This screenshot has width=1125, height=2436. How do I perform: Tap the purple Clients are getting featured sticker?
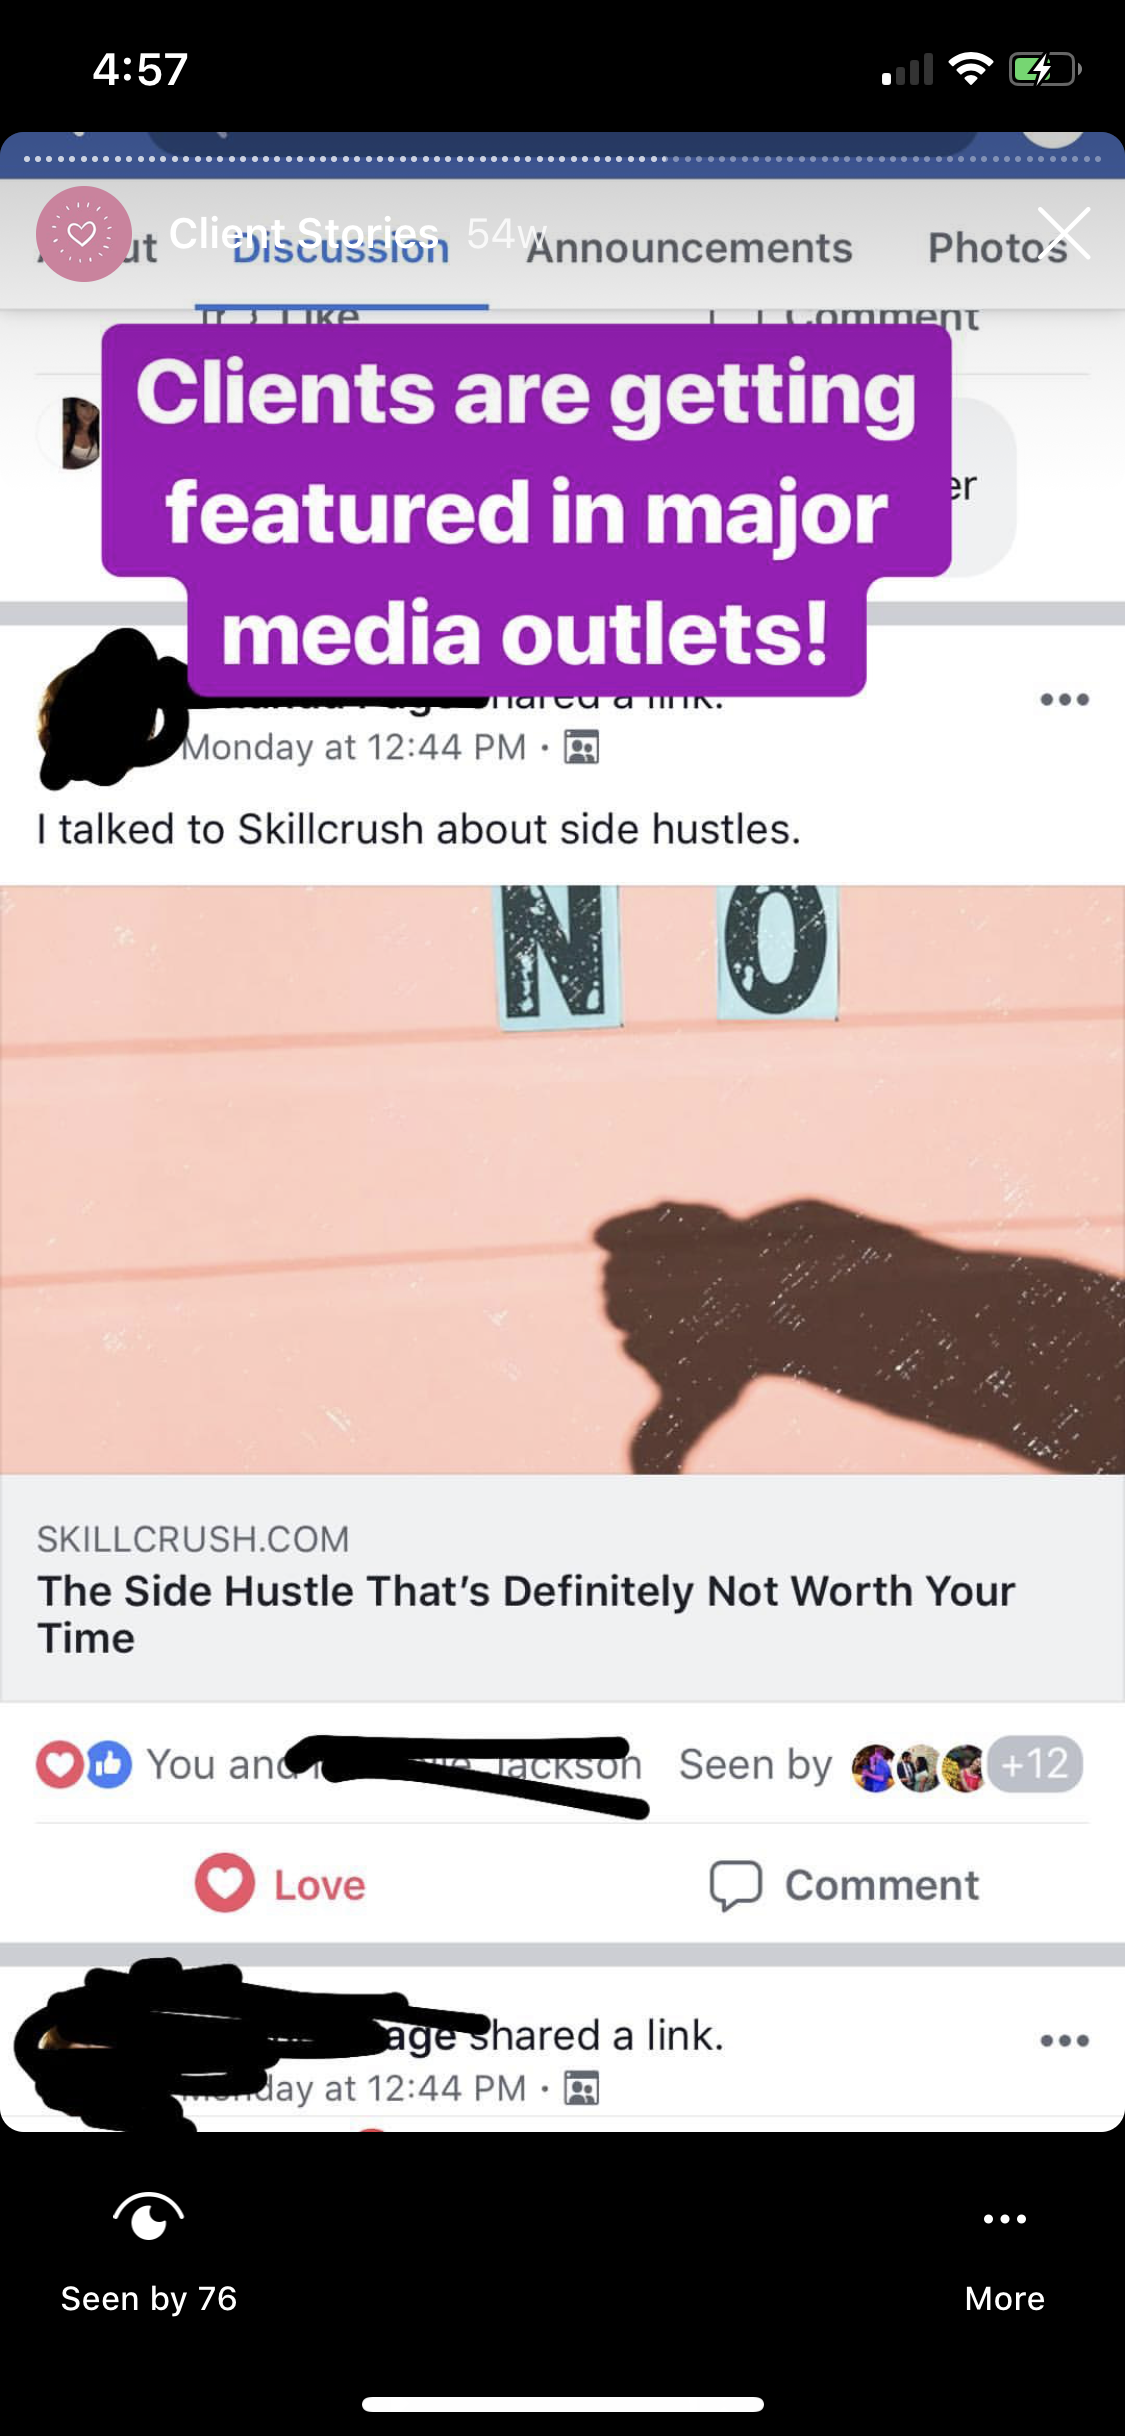(526, 510)
